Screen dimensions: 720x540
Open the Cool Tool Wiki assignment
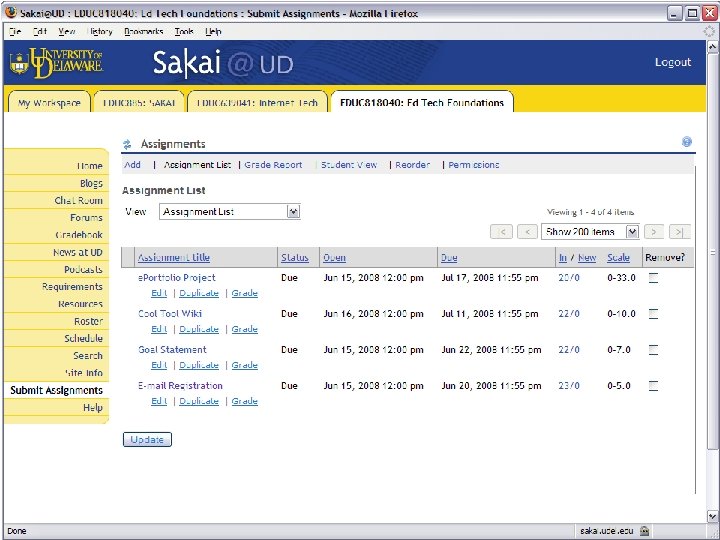click(170, 314)
